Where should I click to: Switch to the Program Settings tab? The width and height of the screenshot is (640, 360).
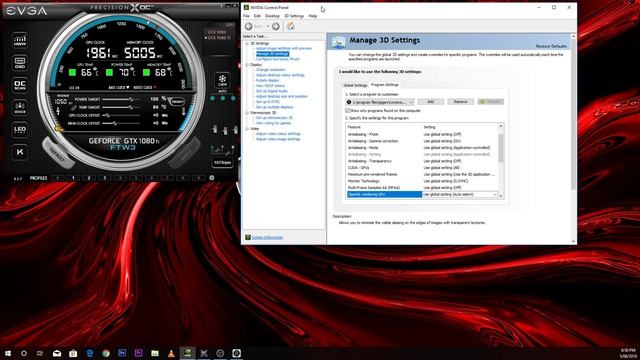[384, 85]
